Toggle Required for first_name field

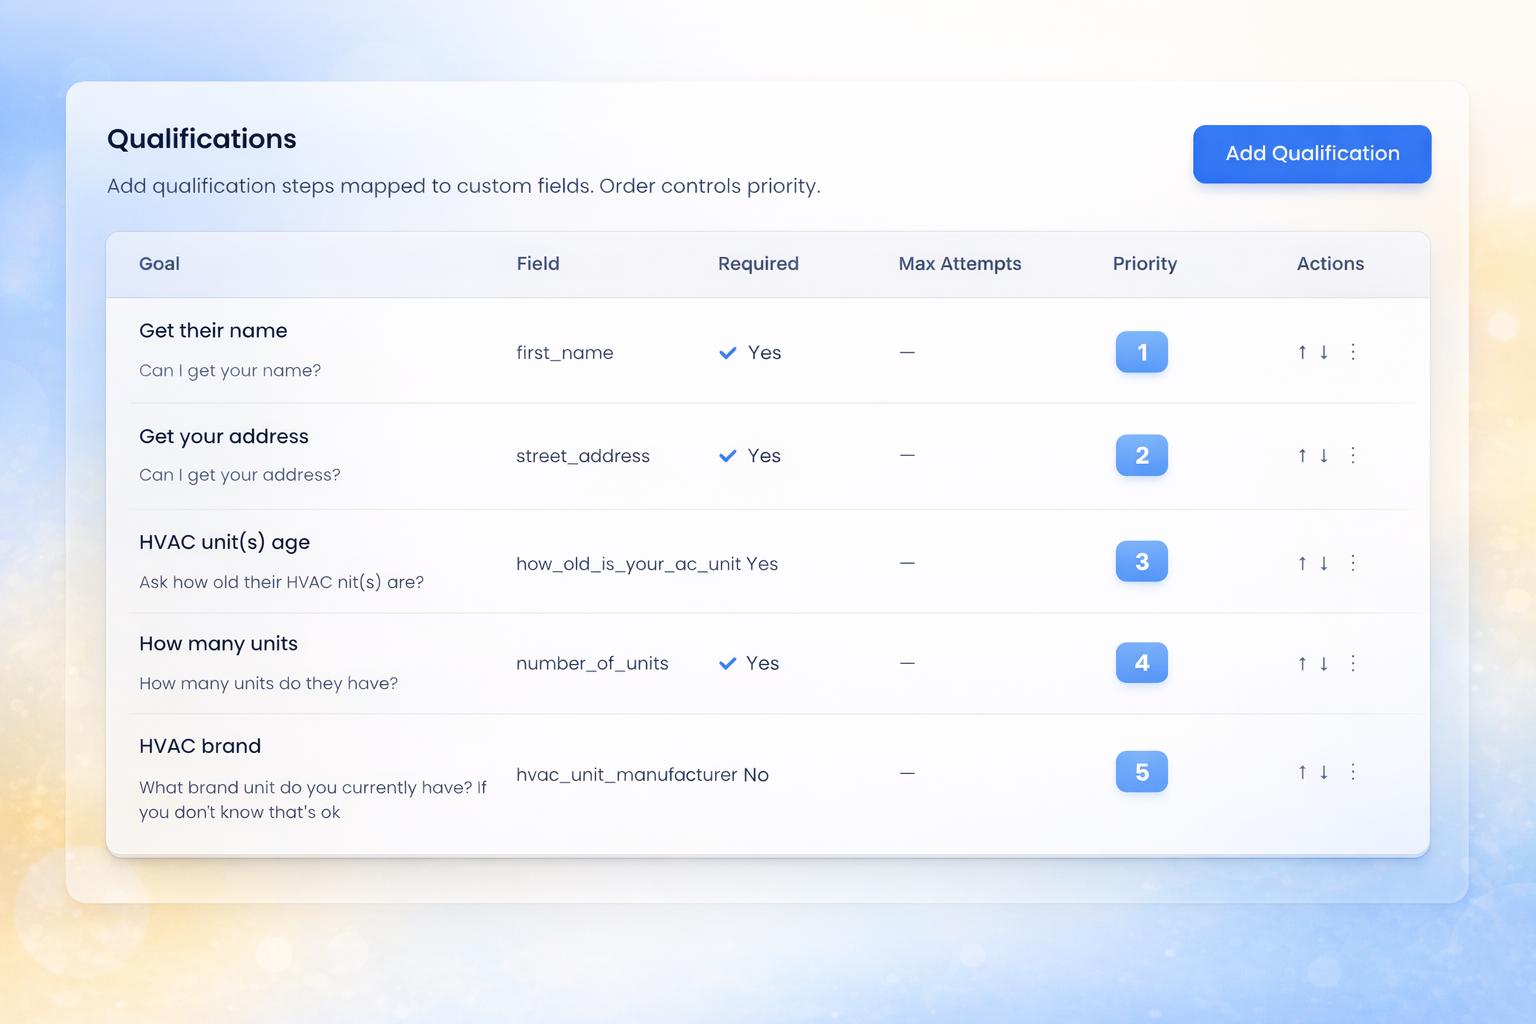pyautogui.click(x=728, y=352)
